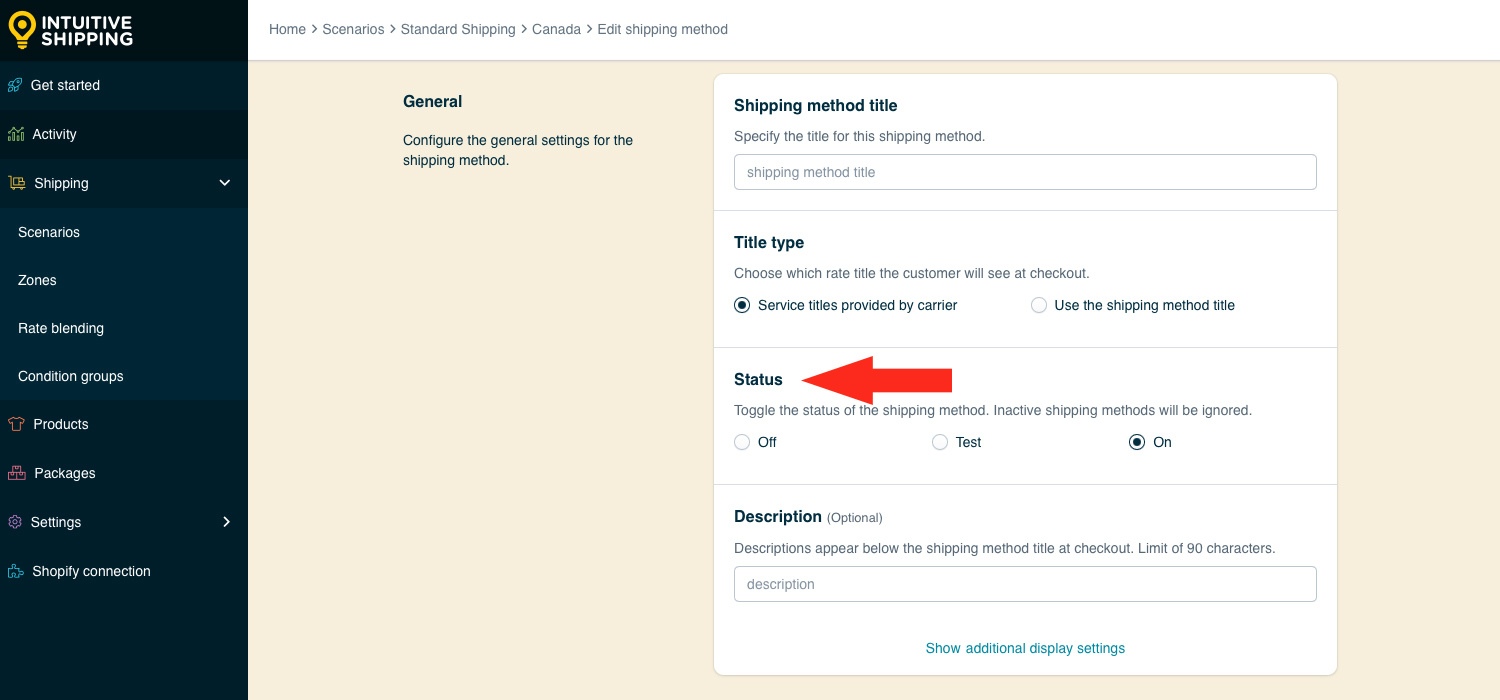Show additional display settings
This screenshot has height=700, width=1500.
pyautogui.click(x=1025, y=648)
